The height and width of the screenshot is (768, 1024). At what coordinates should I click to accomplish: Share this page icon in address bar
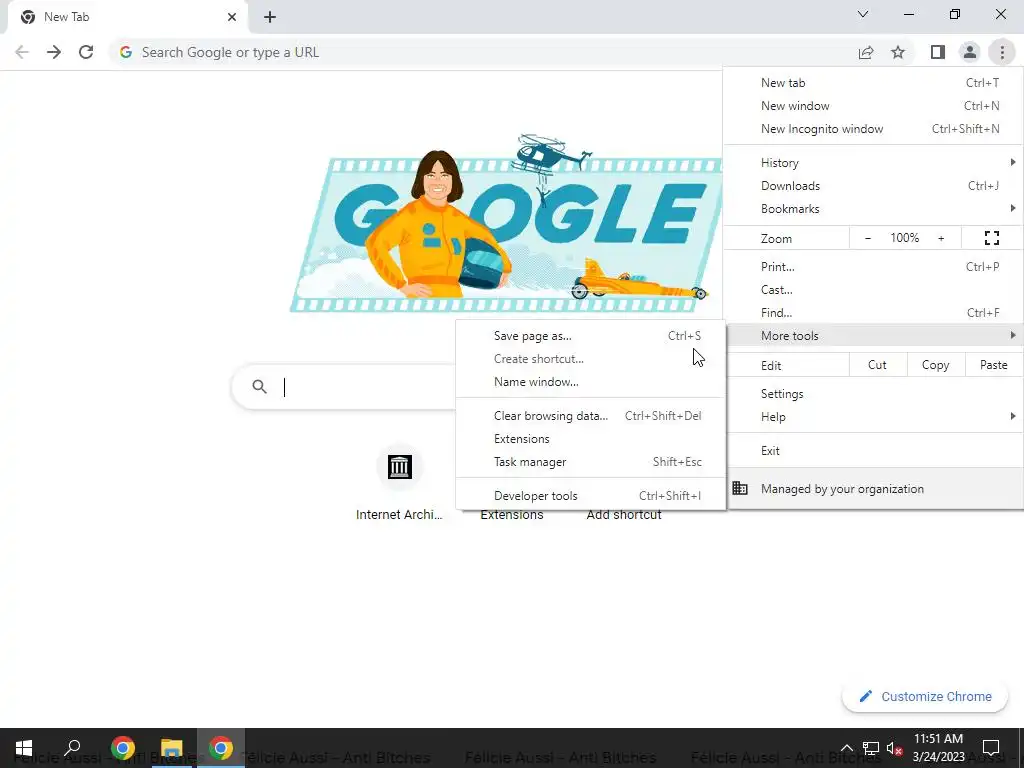[x=866, y=52]
